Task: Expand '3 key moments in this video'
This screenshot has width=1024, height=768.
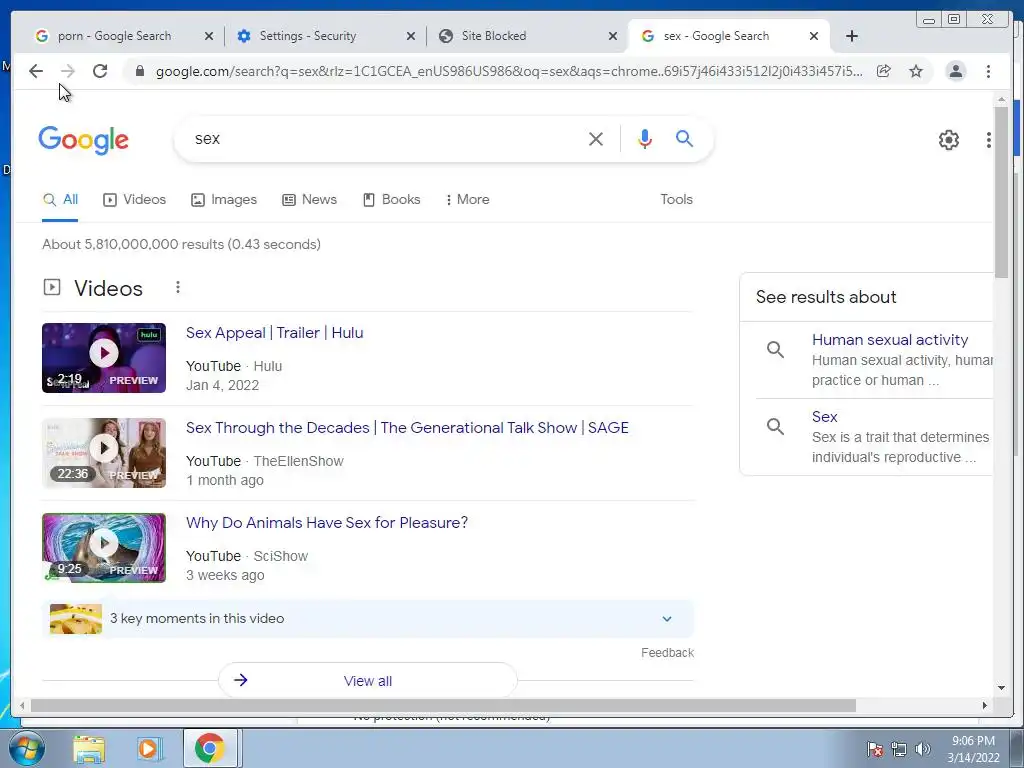Action: tap(368, 618)
